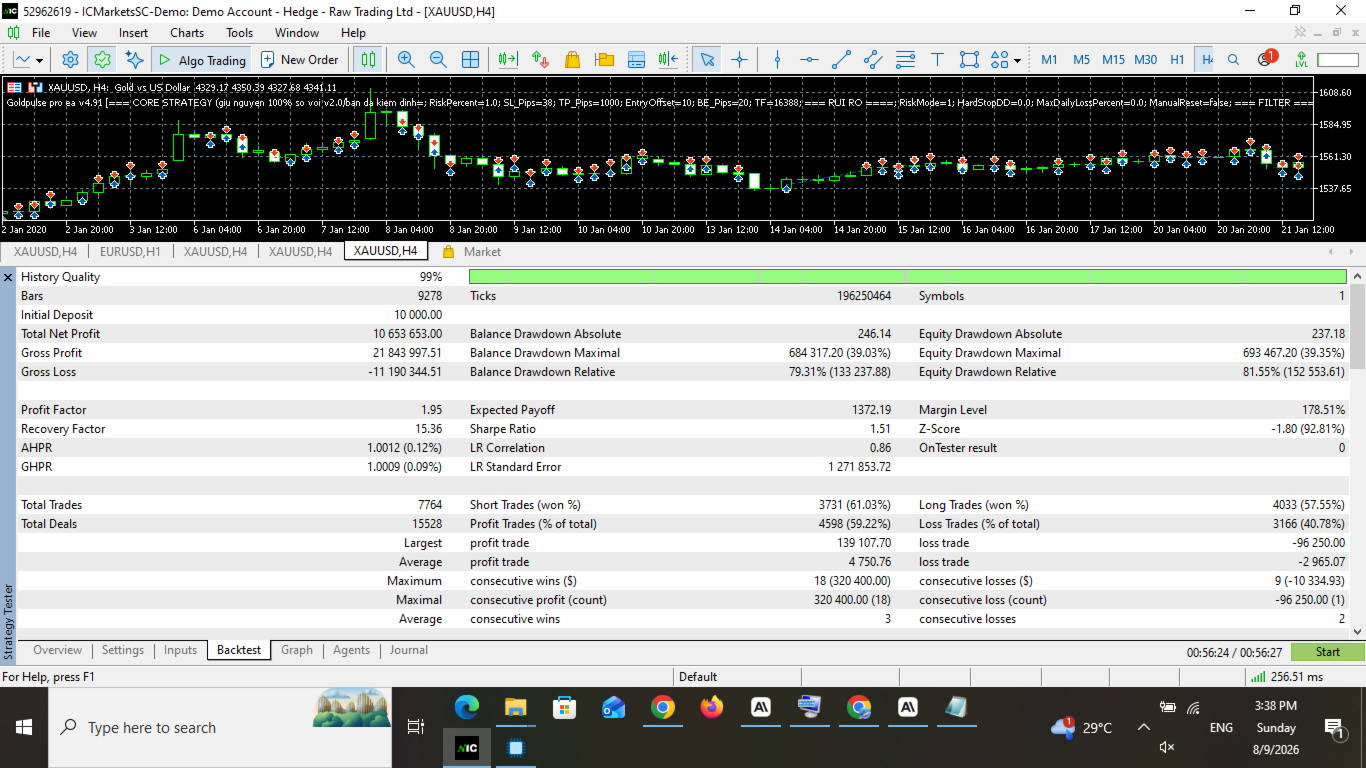This screenshot has width=1366, height=768.
Task: Open the Insert menu
Action: tap(133, 32)
